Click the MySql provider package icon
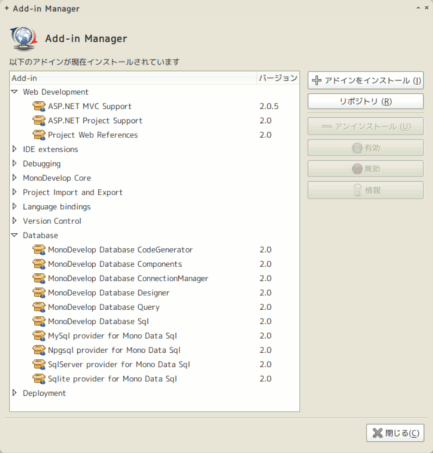 [39, 336]
